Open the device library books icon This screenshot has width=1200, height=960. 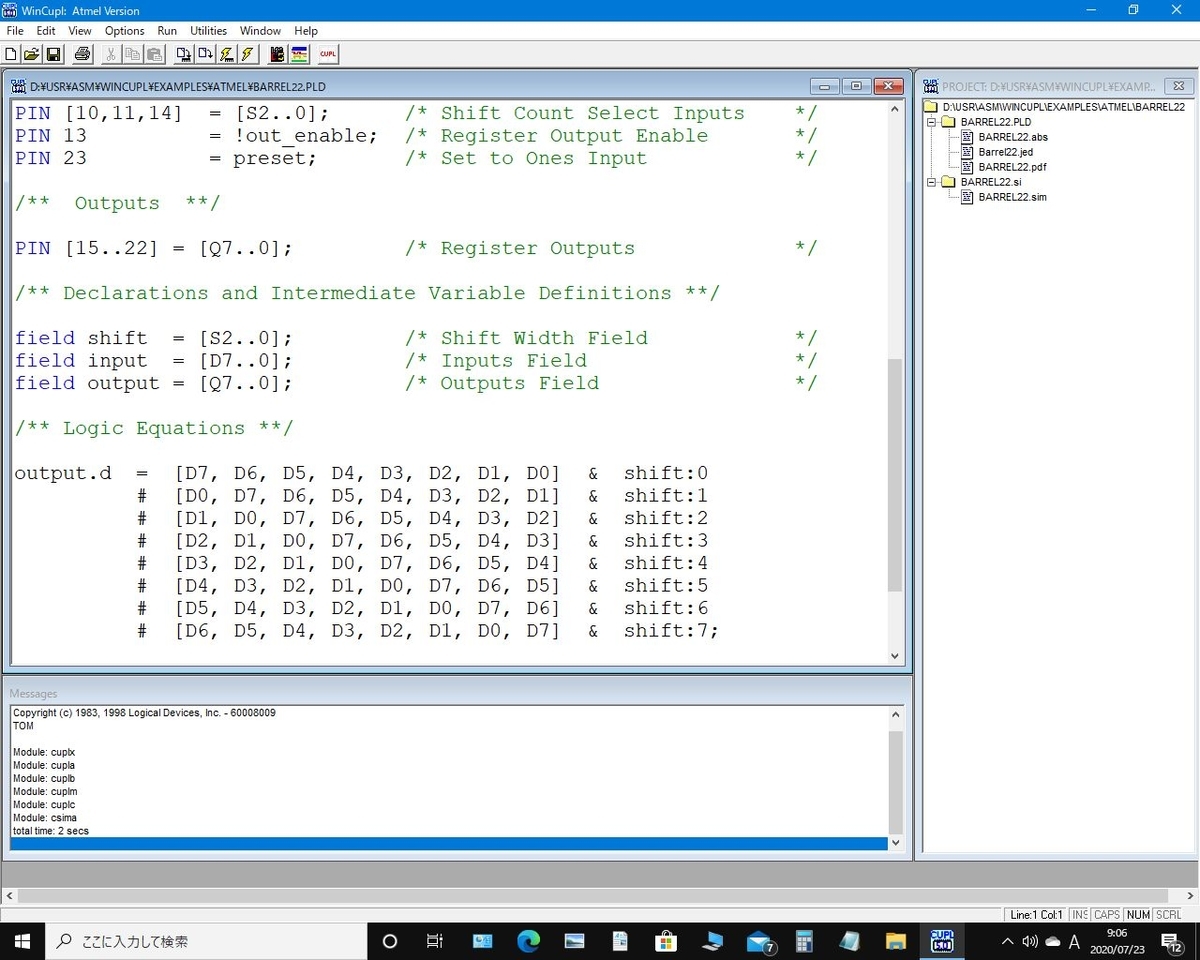click(x=277, y=54)
